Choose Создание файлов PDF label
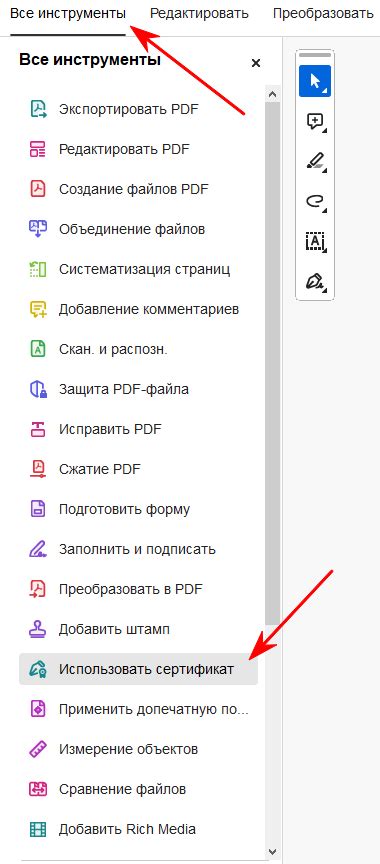This screenshot has width=380, height=864. click(x=134, y=189)
